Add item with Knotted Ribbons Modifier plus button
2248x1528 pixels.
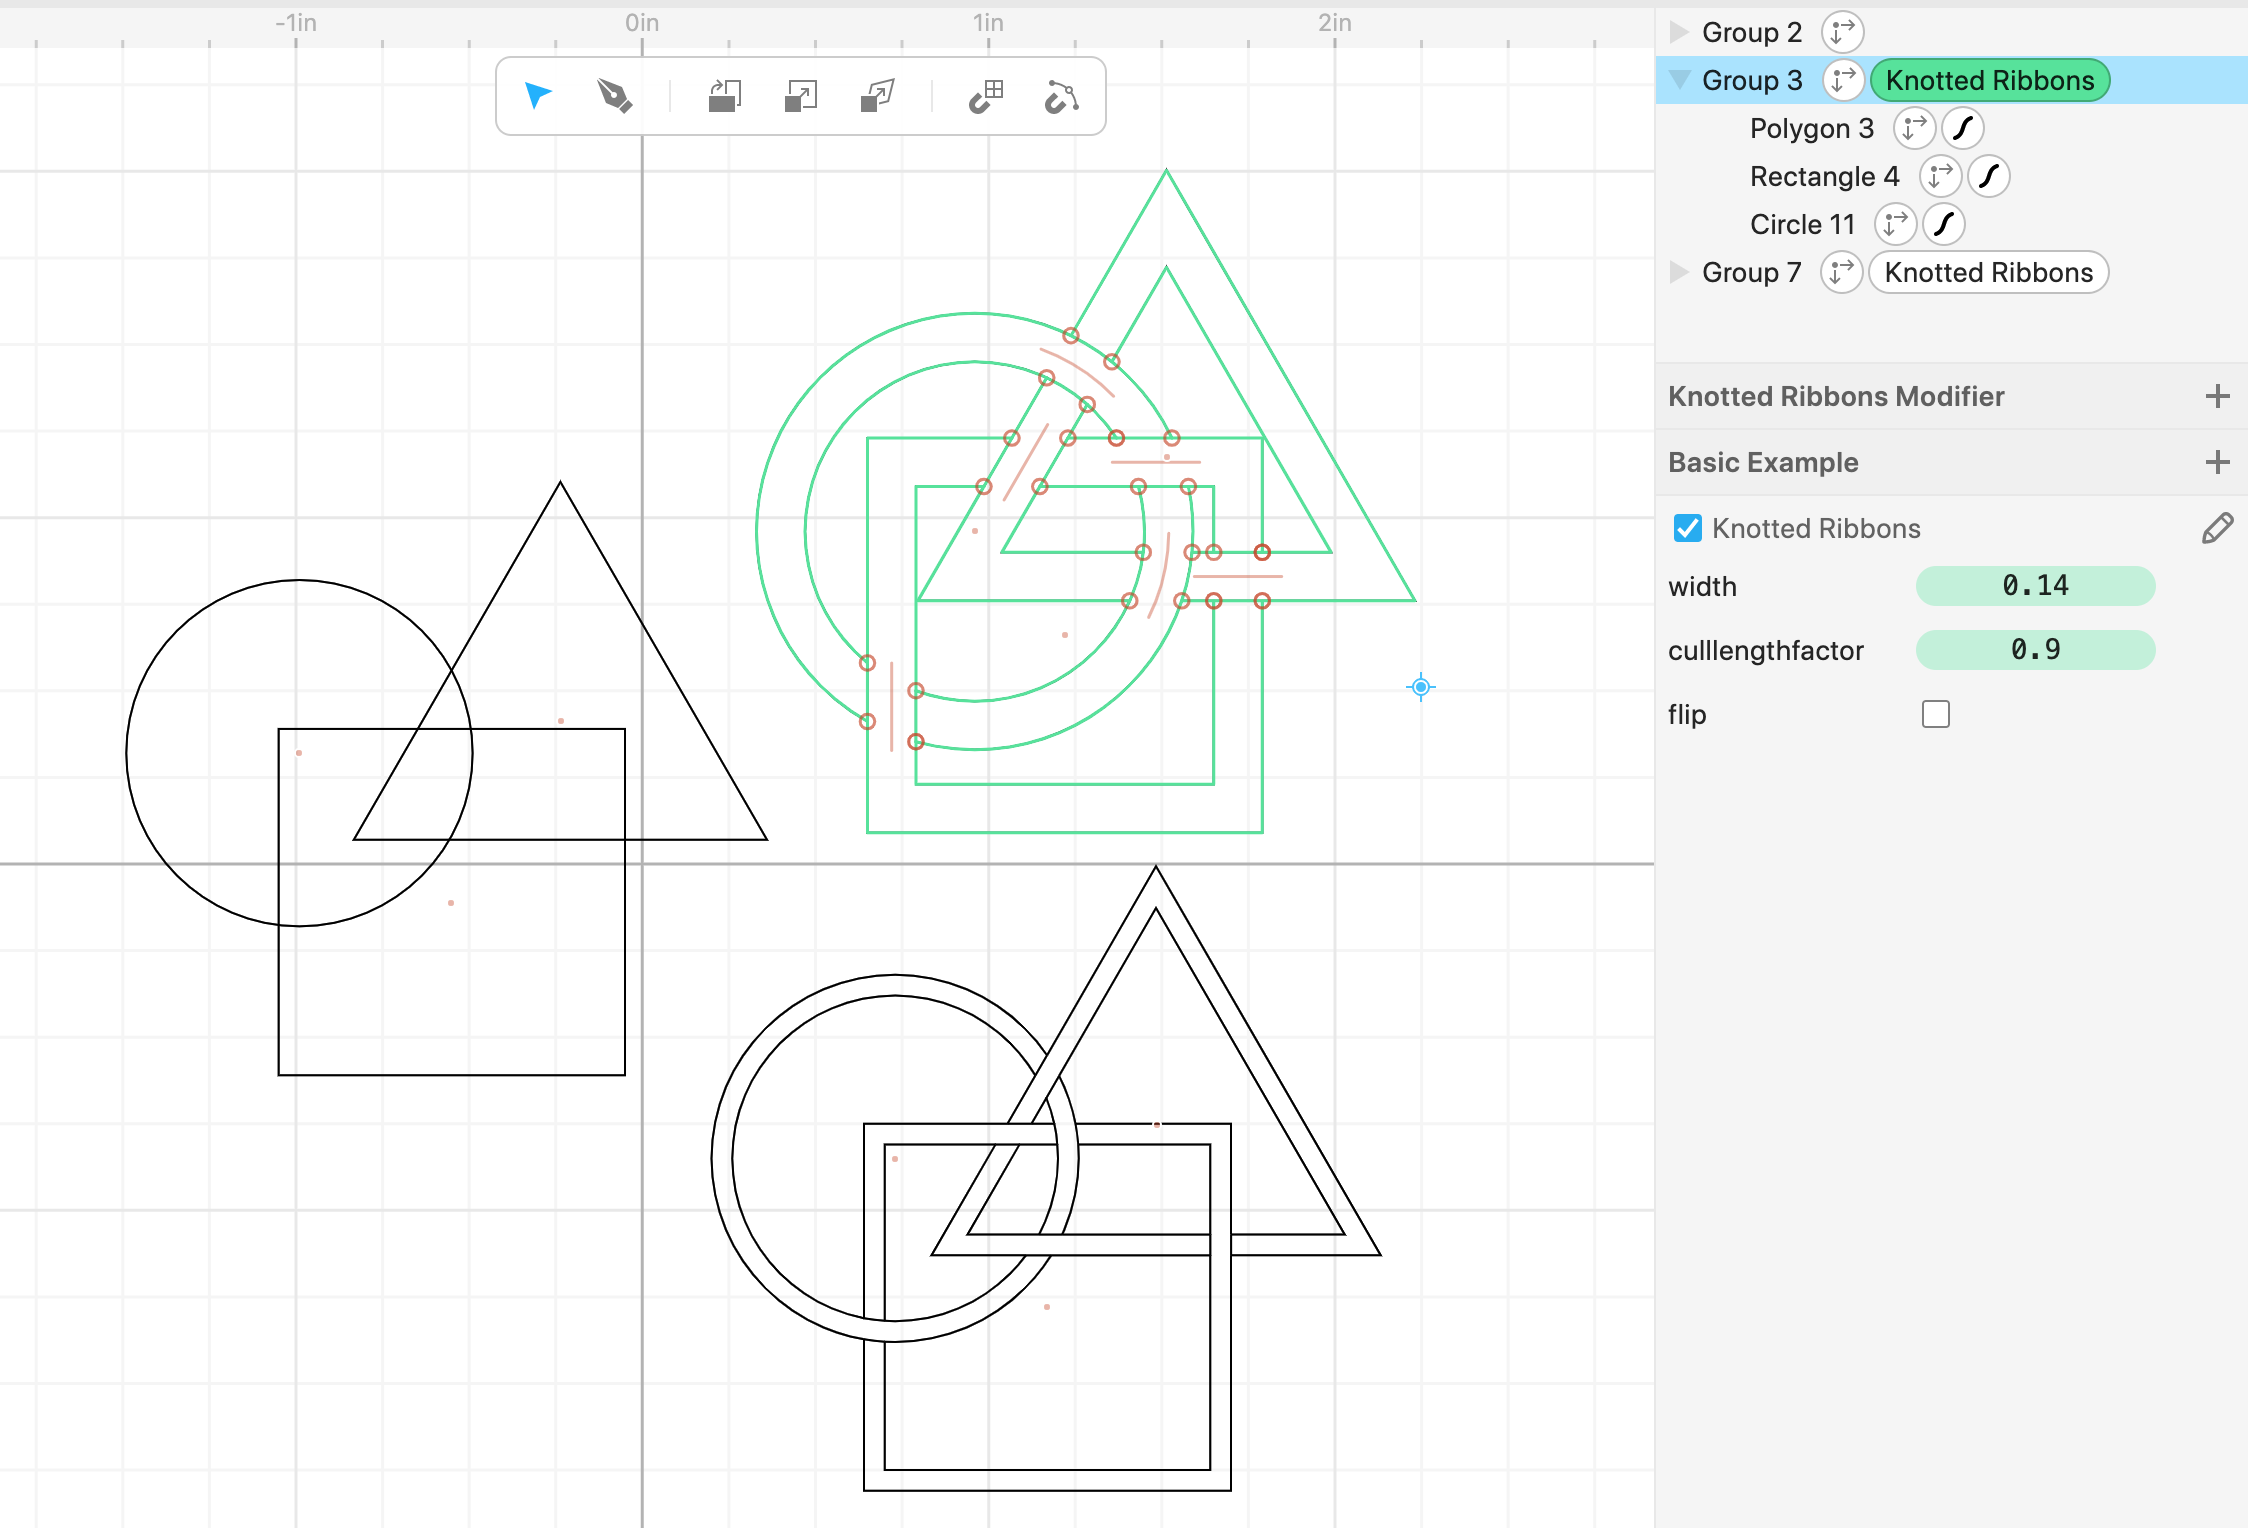(2217, 396)
